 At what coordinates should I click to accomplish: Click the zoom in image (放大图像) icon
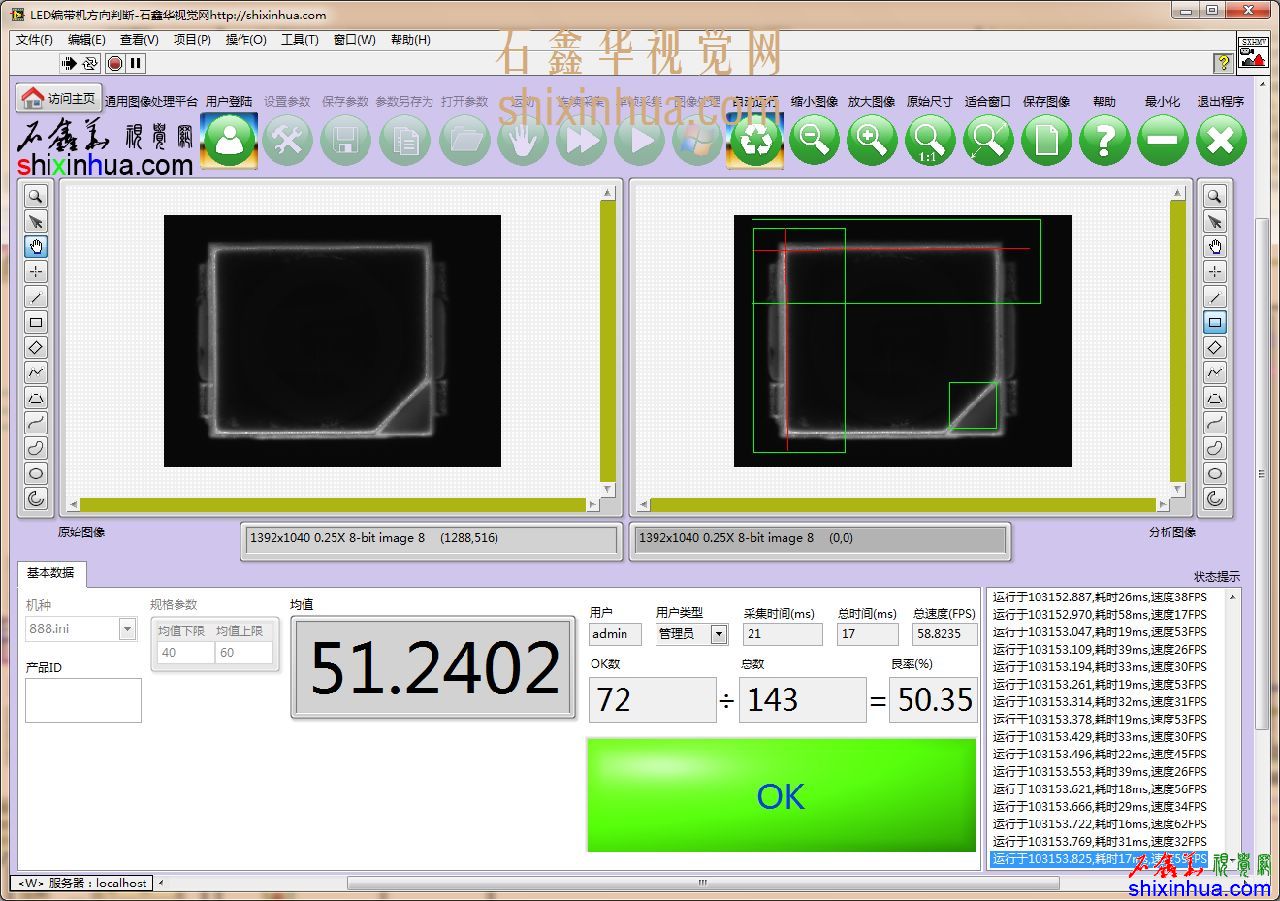[872, 140]
